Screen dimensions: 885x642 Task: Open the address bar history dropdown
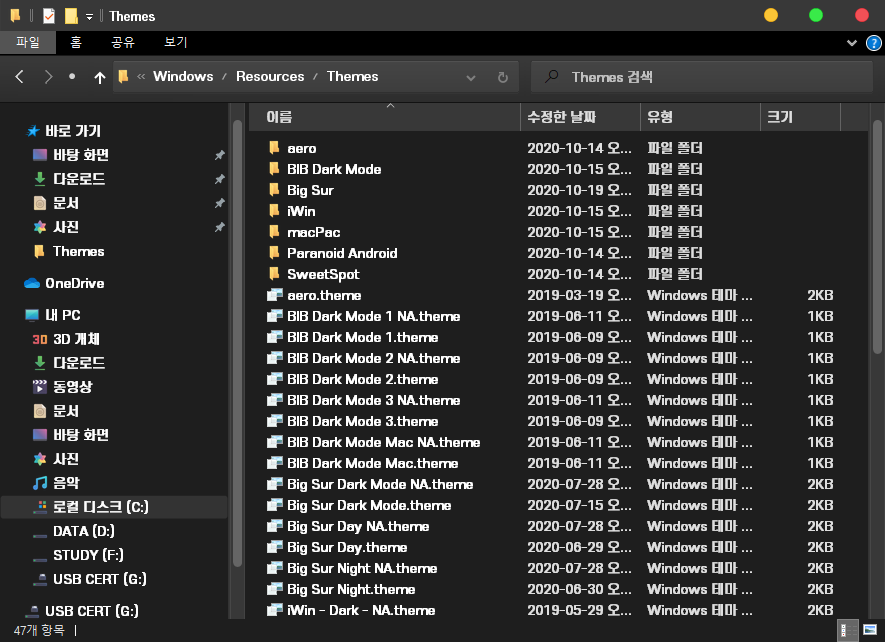[471, 77]
